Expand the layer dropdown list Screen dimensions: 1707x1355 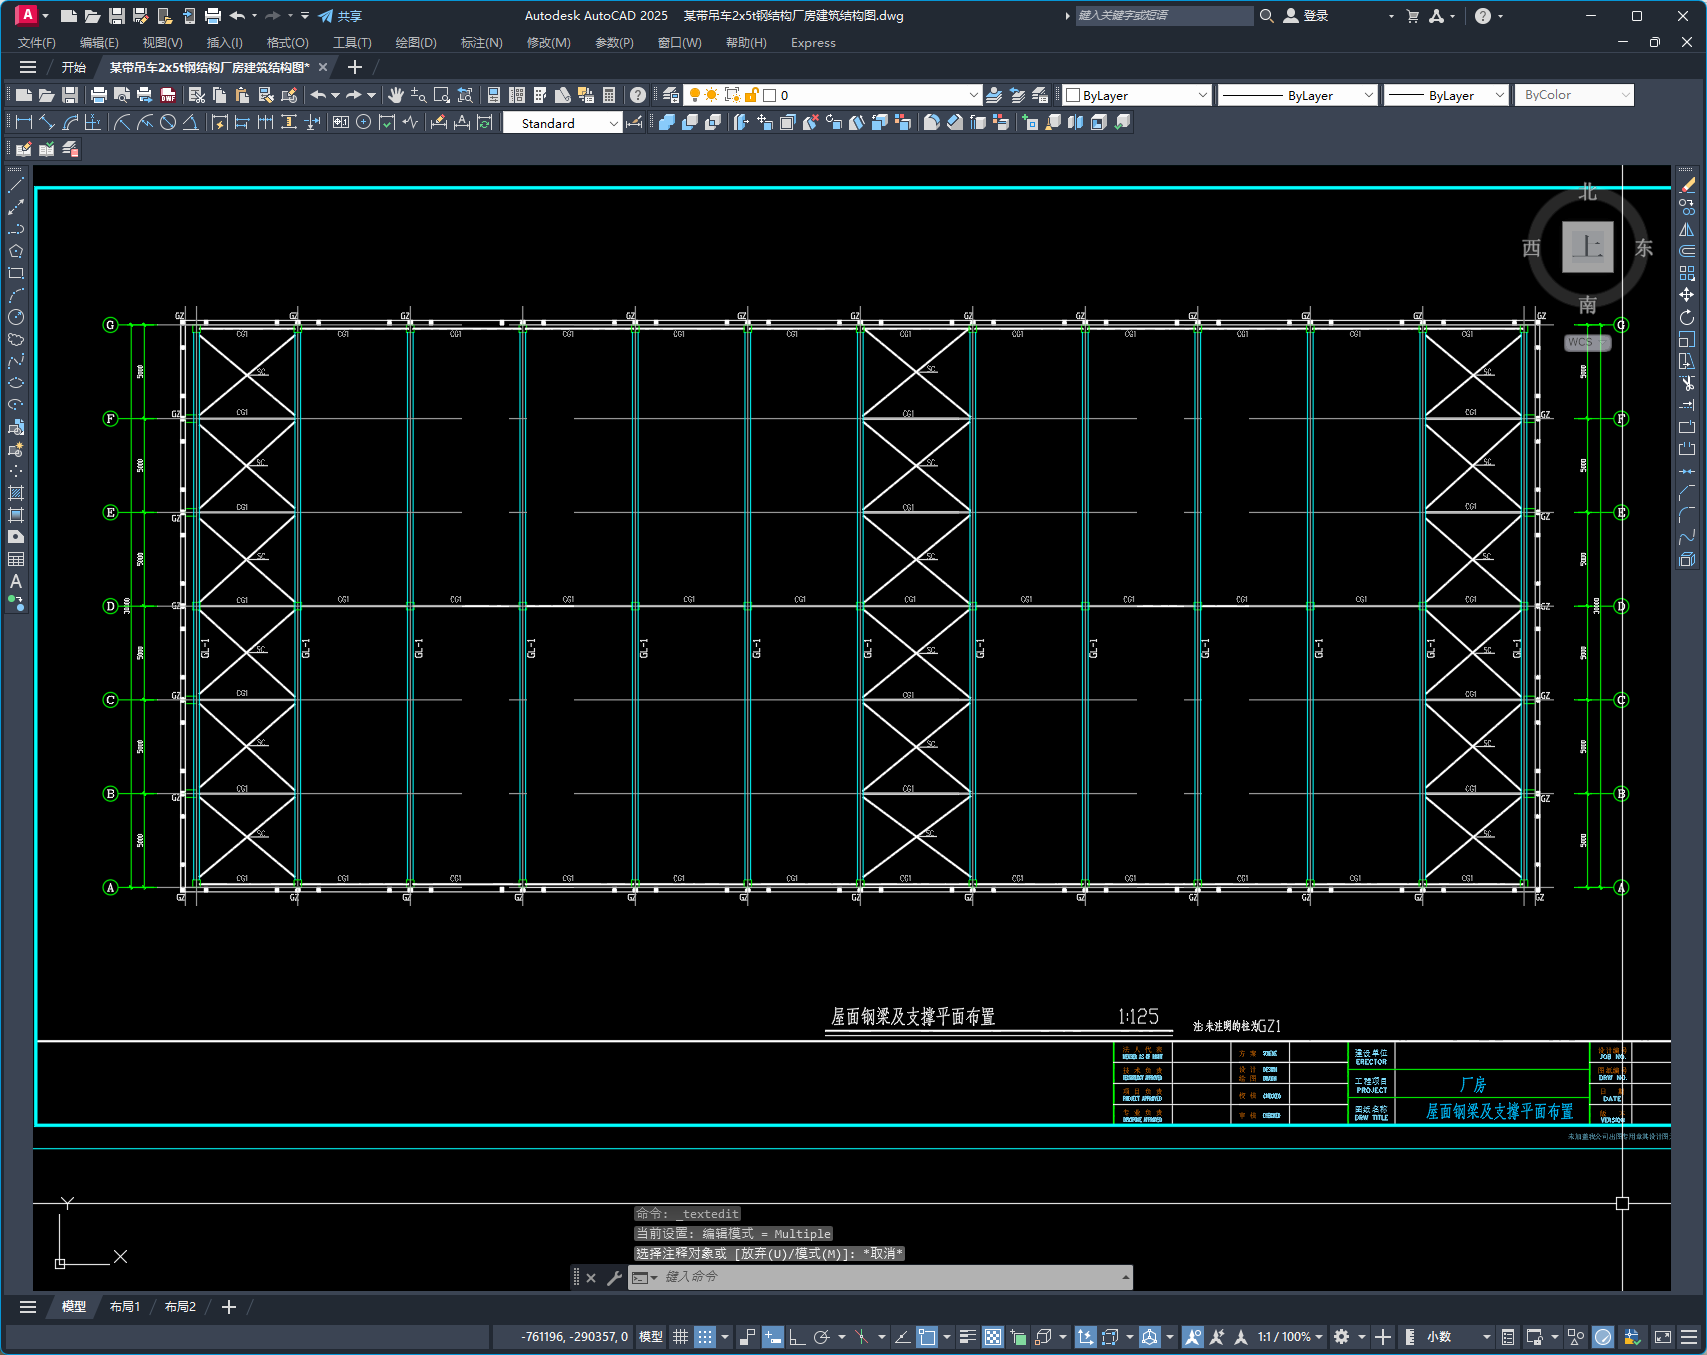[973, 95]
